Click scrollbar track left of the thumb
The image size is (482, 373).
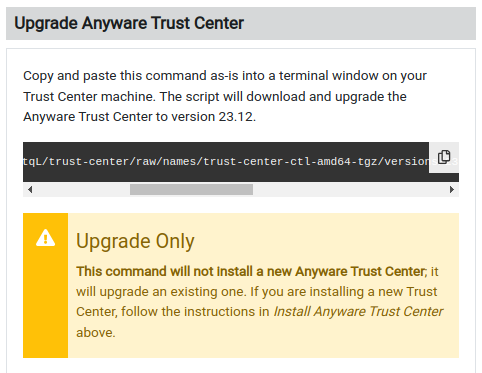pyautogui.click(x=83, y=190)
